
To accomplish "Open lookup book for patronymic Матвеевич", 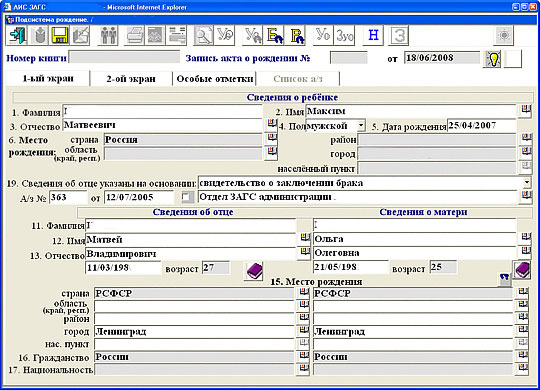I will click(x=272, y=125).
